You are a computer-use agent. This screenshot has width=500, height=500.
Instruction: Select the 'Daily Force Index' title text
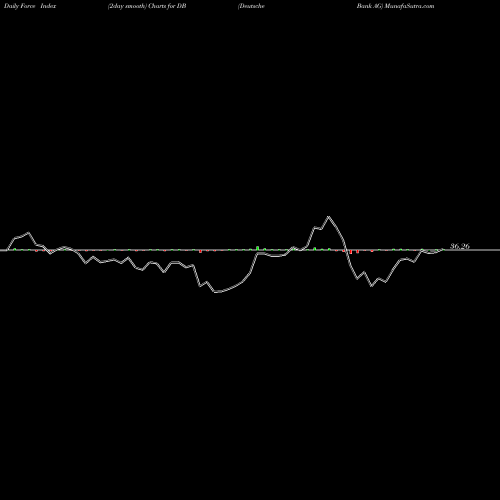(30, 6)
